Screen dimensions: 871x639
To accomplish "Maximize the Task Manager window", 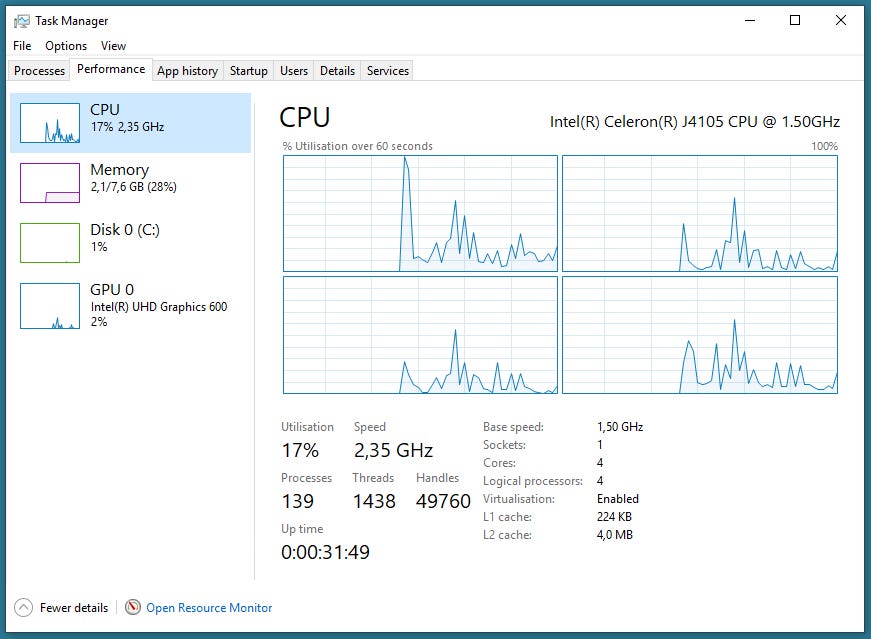I will click(x=795, y=20).
